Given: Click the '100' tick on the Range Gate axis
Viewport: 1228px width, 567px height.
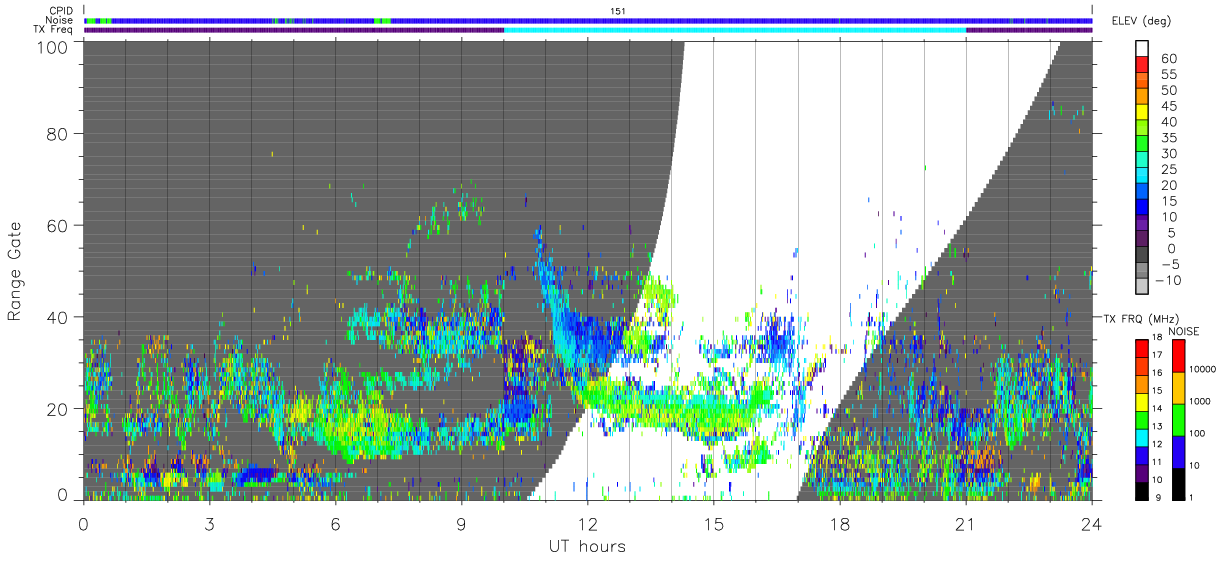Looking at the screenshot, I should [52, 47].
